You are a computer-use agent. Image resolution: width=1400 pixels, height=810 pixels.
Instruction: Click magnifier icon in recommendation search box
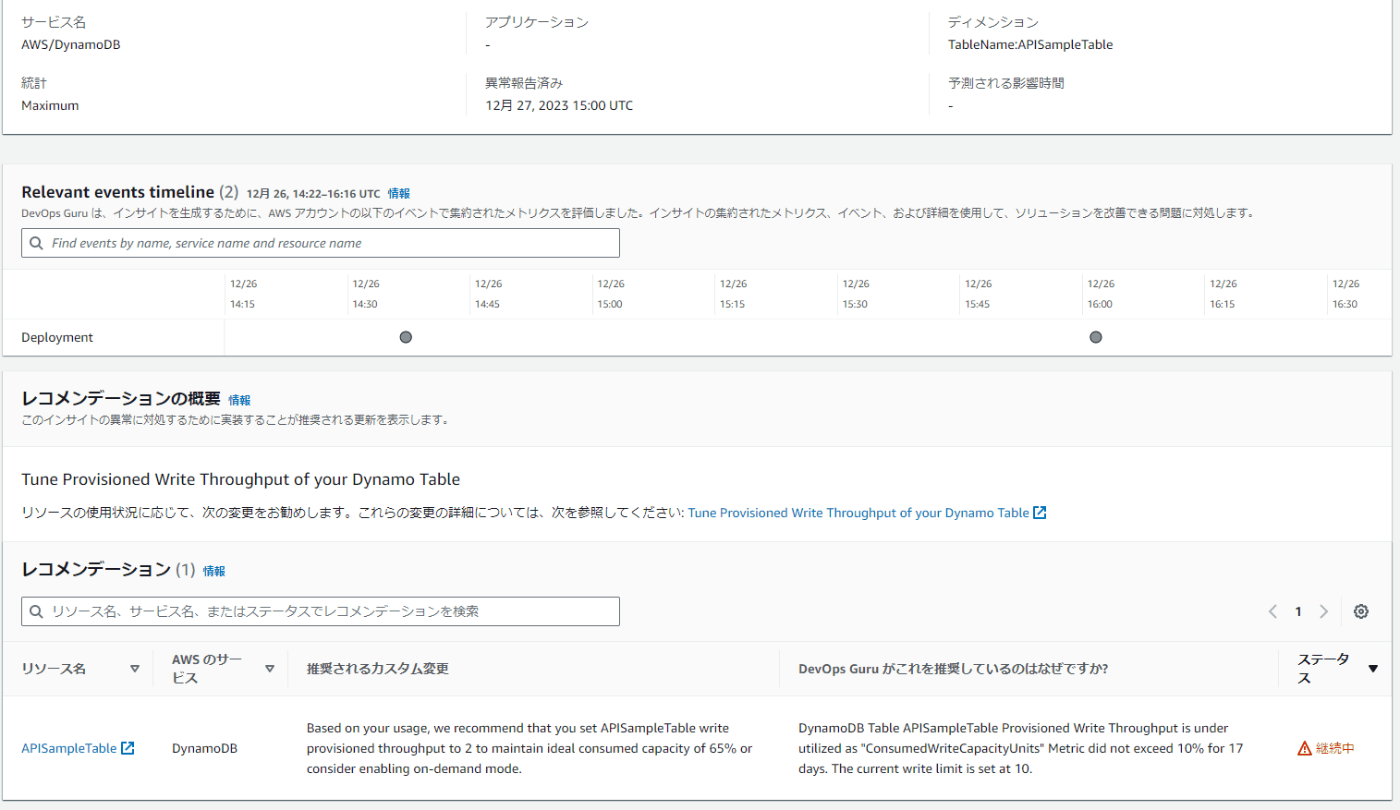tap(36, 611)
